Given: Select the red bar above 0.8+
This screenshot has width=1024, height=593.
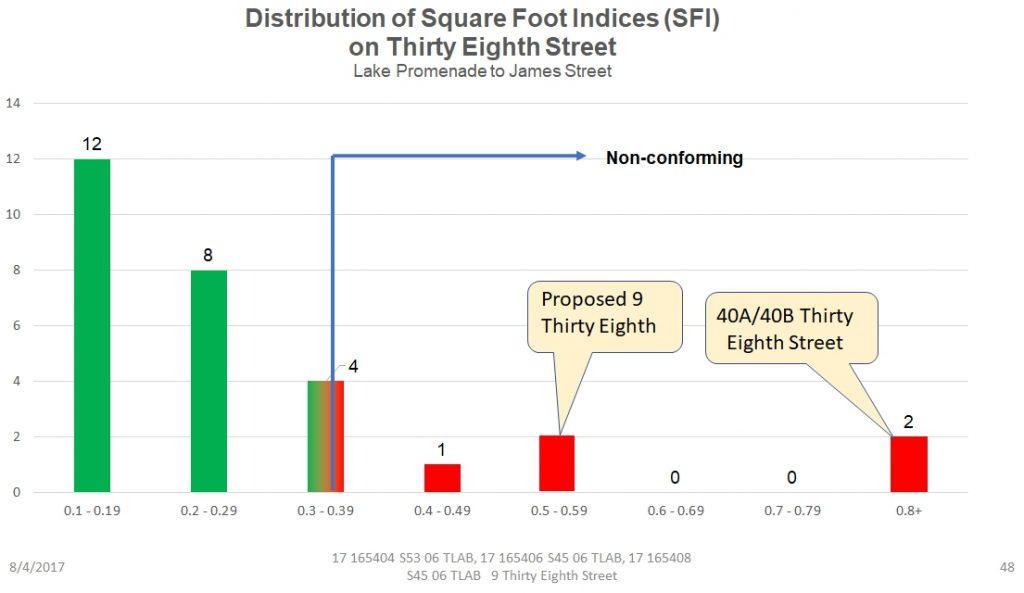Looking at the screenshot, I should [x=909, y=464].
